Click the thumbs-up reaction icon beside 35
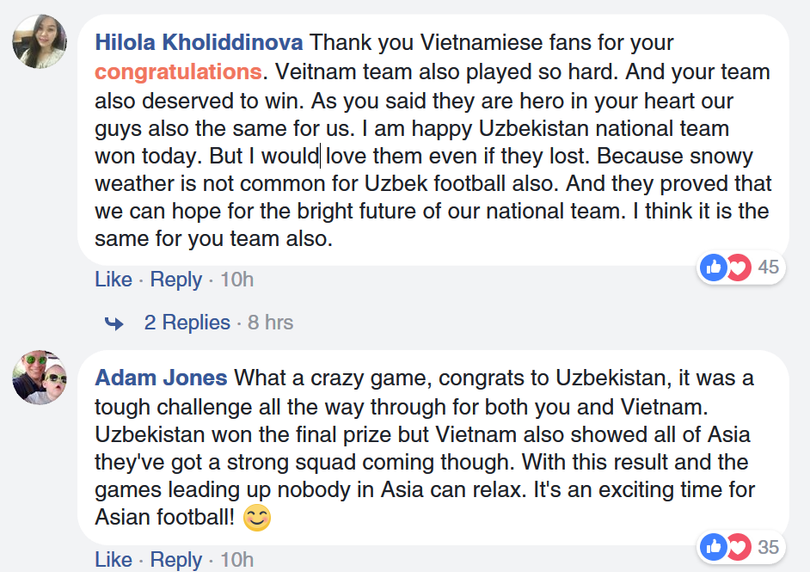The image size is (810, 572). coord(713,546)
